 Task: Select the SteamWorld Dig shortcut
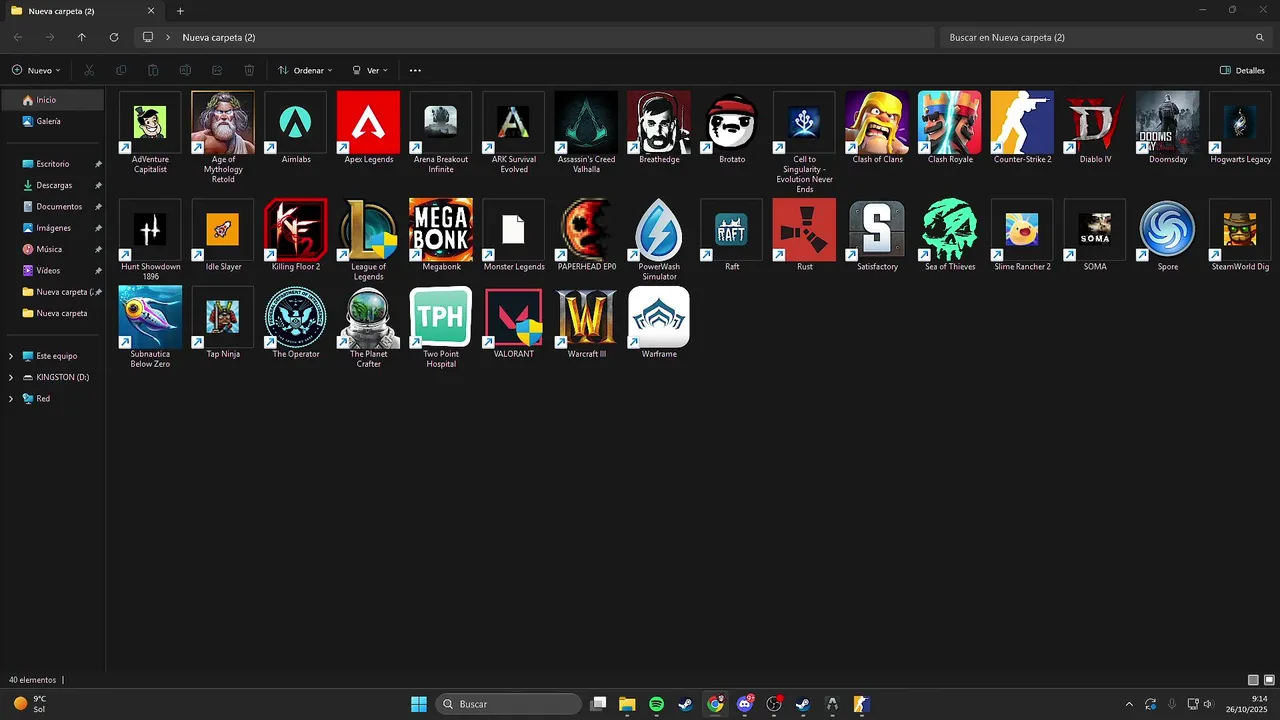click(x=1240, y=230)
